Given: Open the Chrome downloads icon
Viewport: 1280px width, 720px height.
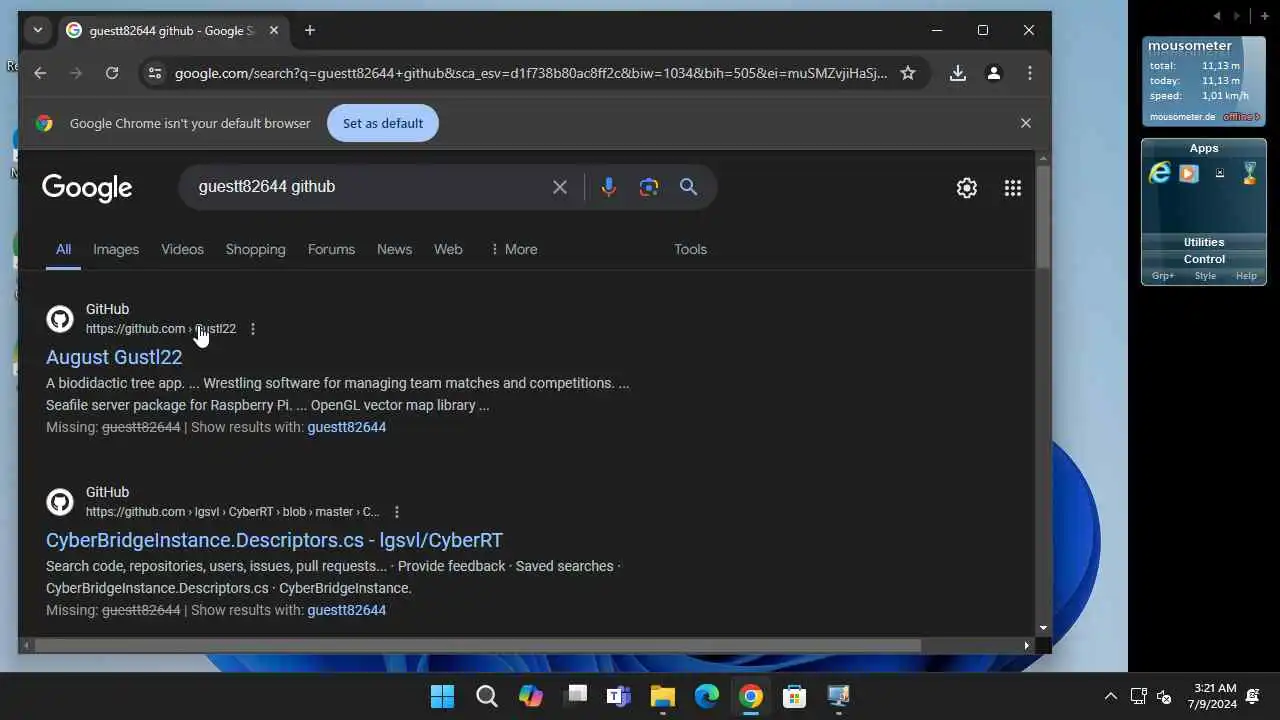Looking at the screenshot, I should [958, 73].
